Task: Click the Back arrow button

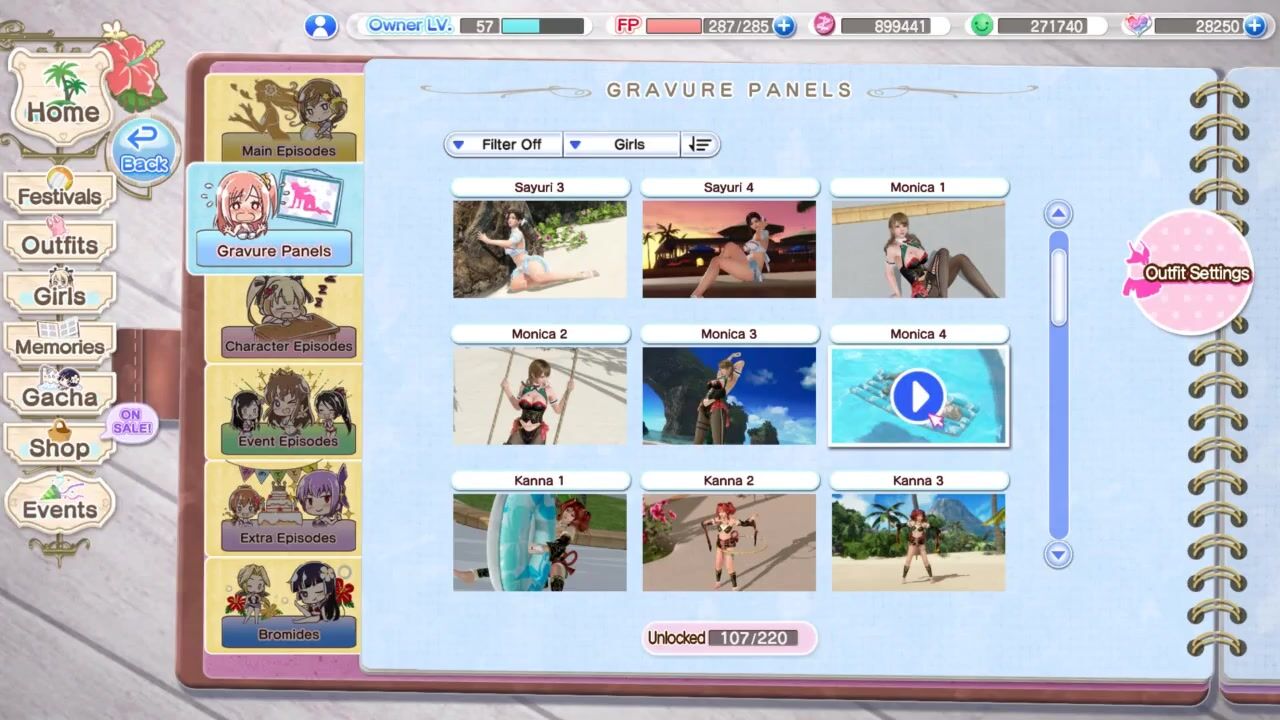Action: coord(145,151)
